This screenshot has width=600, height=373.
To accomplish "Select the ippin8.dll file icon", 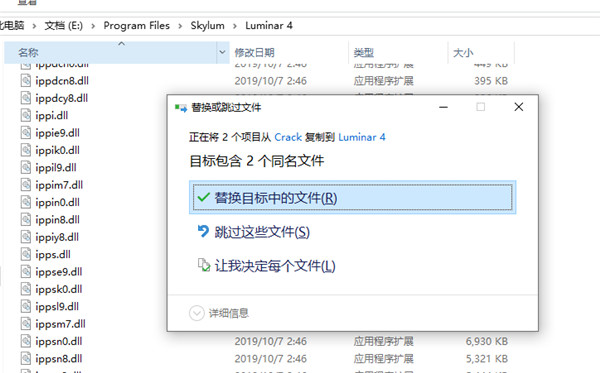I will click(26, 220).
